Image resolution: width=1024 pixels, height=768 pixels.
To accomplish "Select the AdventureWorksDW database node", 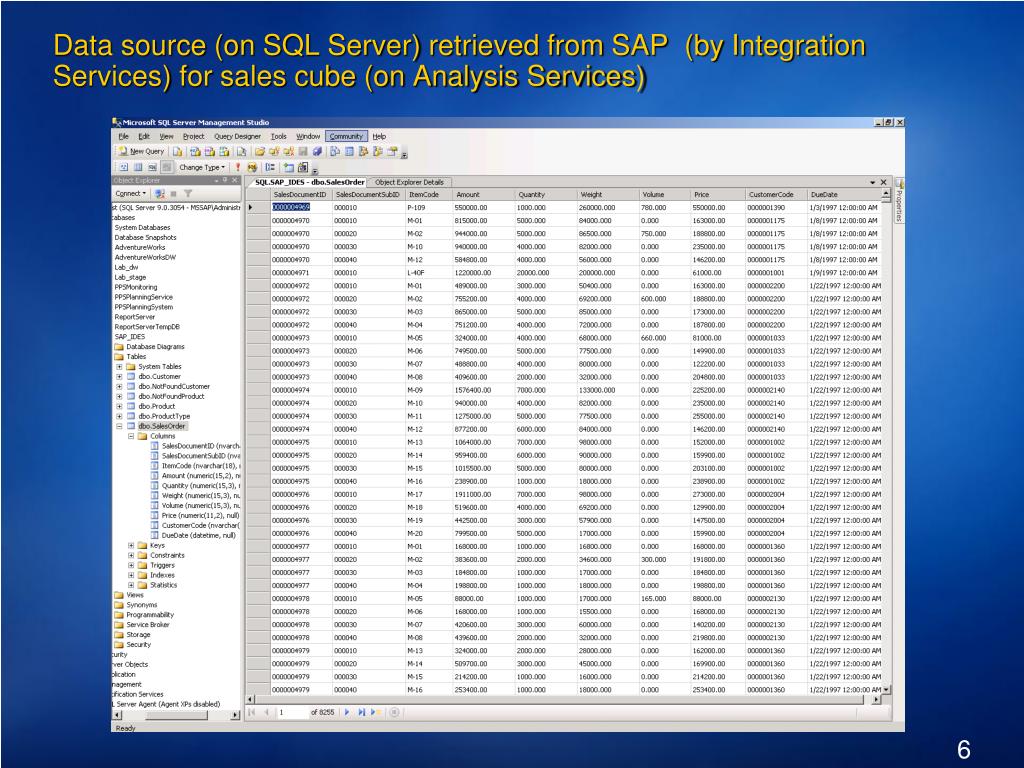I will 145,257.
